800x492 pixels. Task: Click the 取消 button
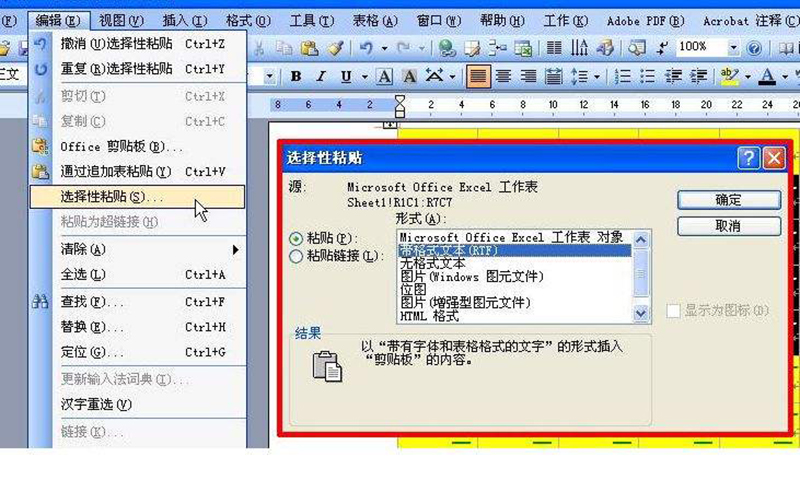(729, 226)
